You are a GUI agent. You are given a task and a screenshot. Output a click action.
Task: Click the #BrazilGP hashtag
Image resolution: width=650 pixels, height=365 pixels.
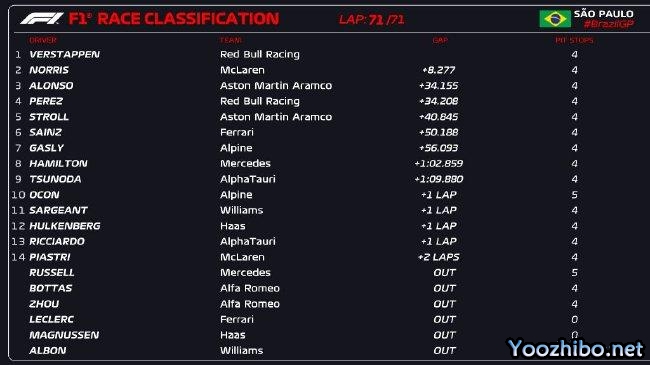click(609, 24)
